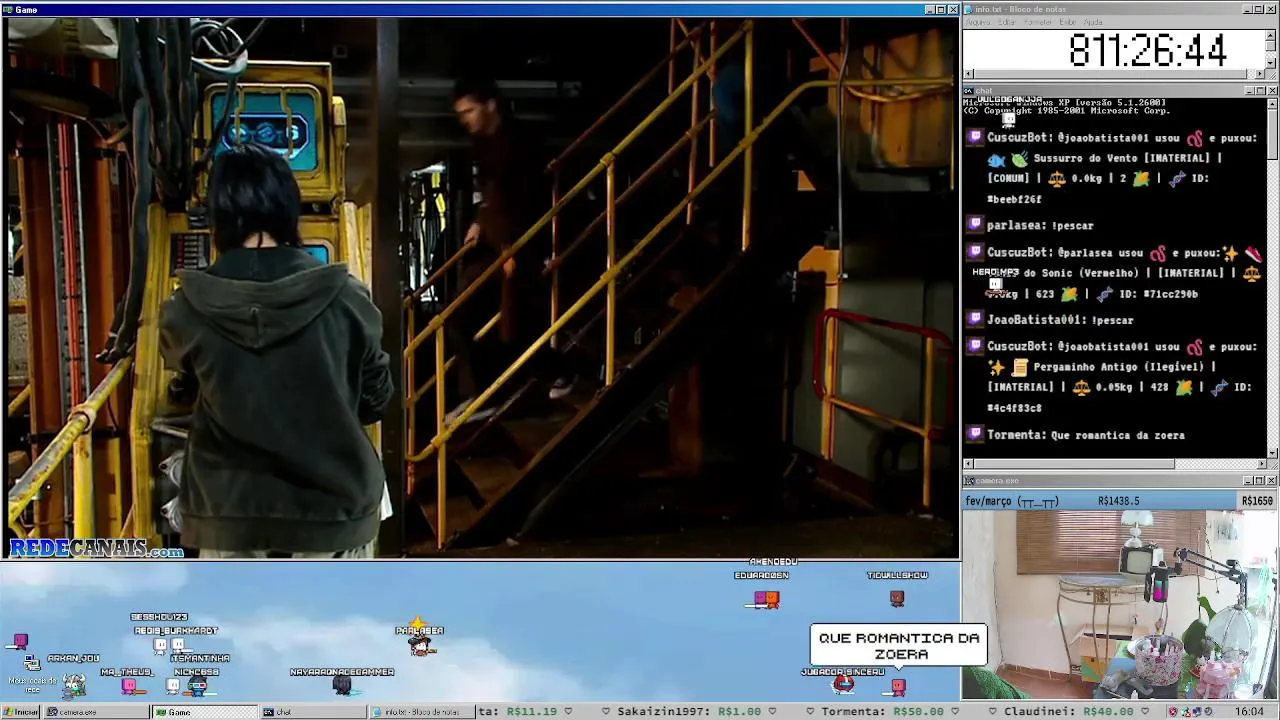The width and height of the screenshot is (1280, 720).
Task: Click the leaf wind emoji before Sussurro do Vento
Action: (1018, 159)
